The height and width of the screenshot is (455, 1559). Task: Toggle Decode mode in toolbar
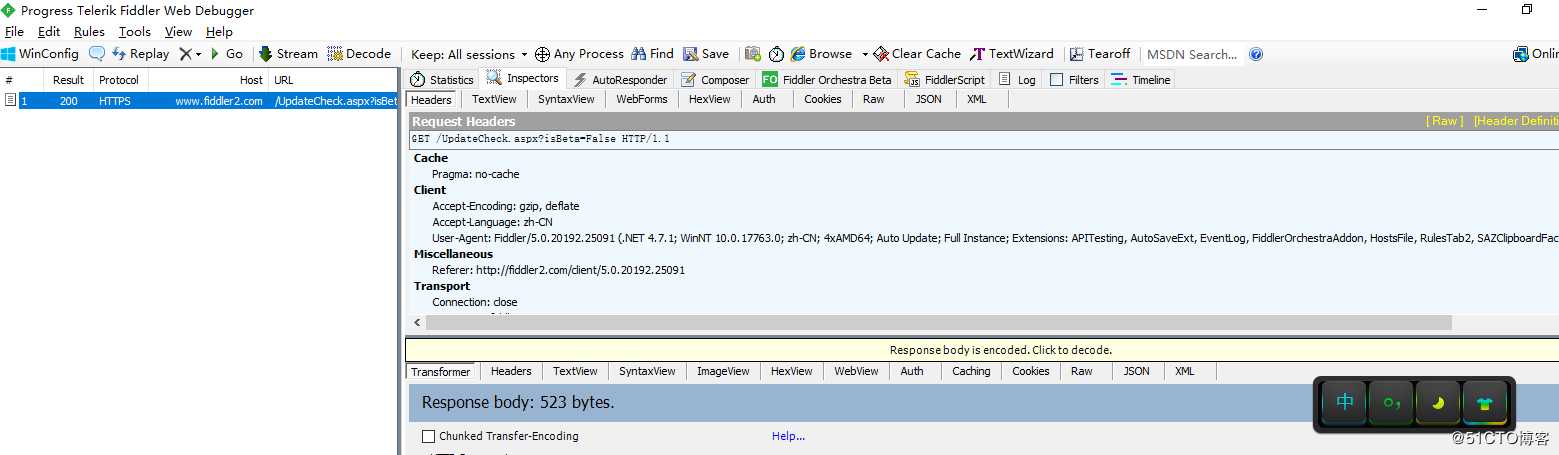[359, 54]
